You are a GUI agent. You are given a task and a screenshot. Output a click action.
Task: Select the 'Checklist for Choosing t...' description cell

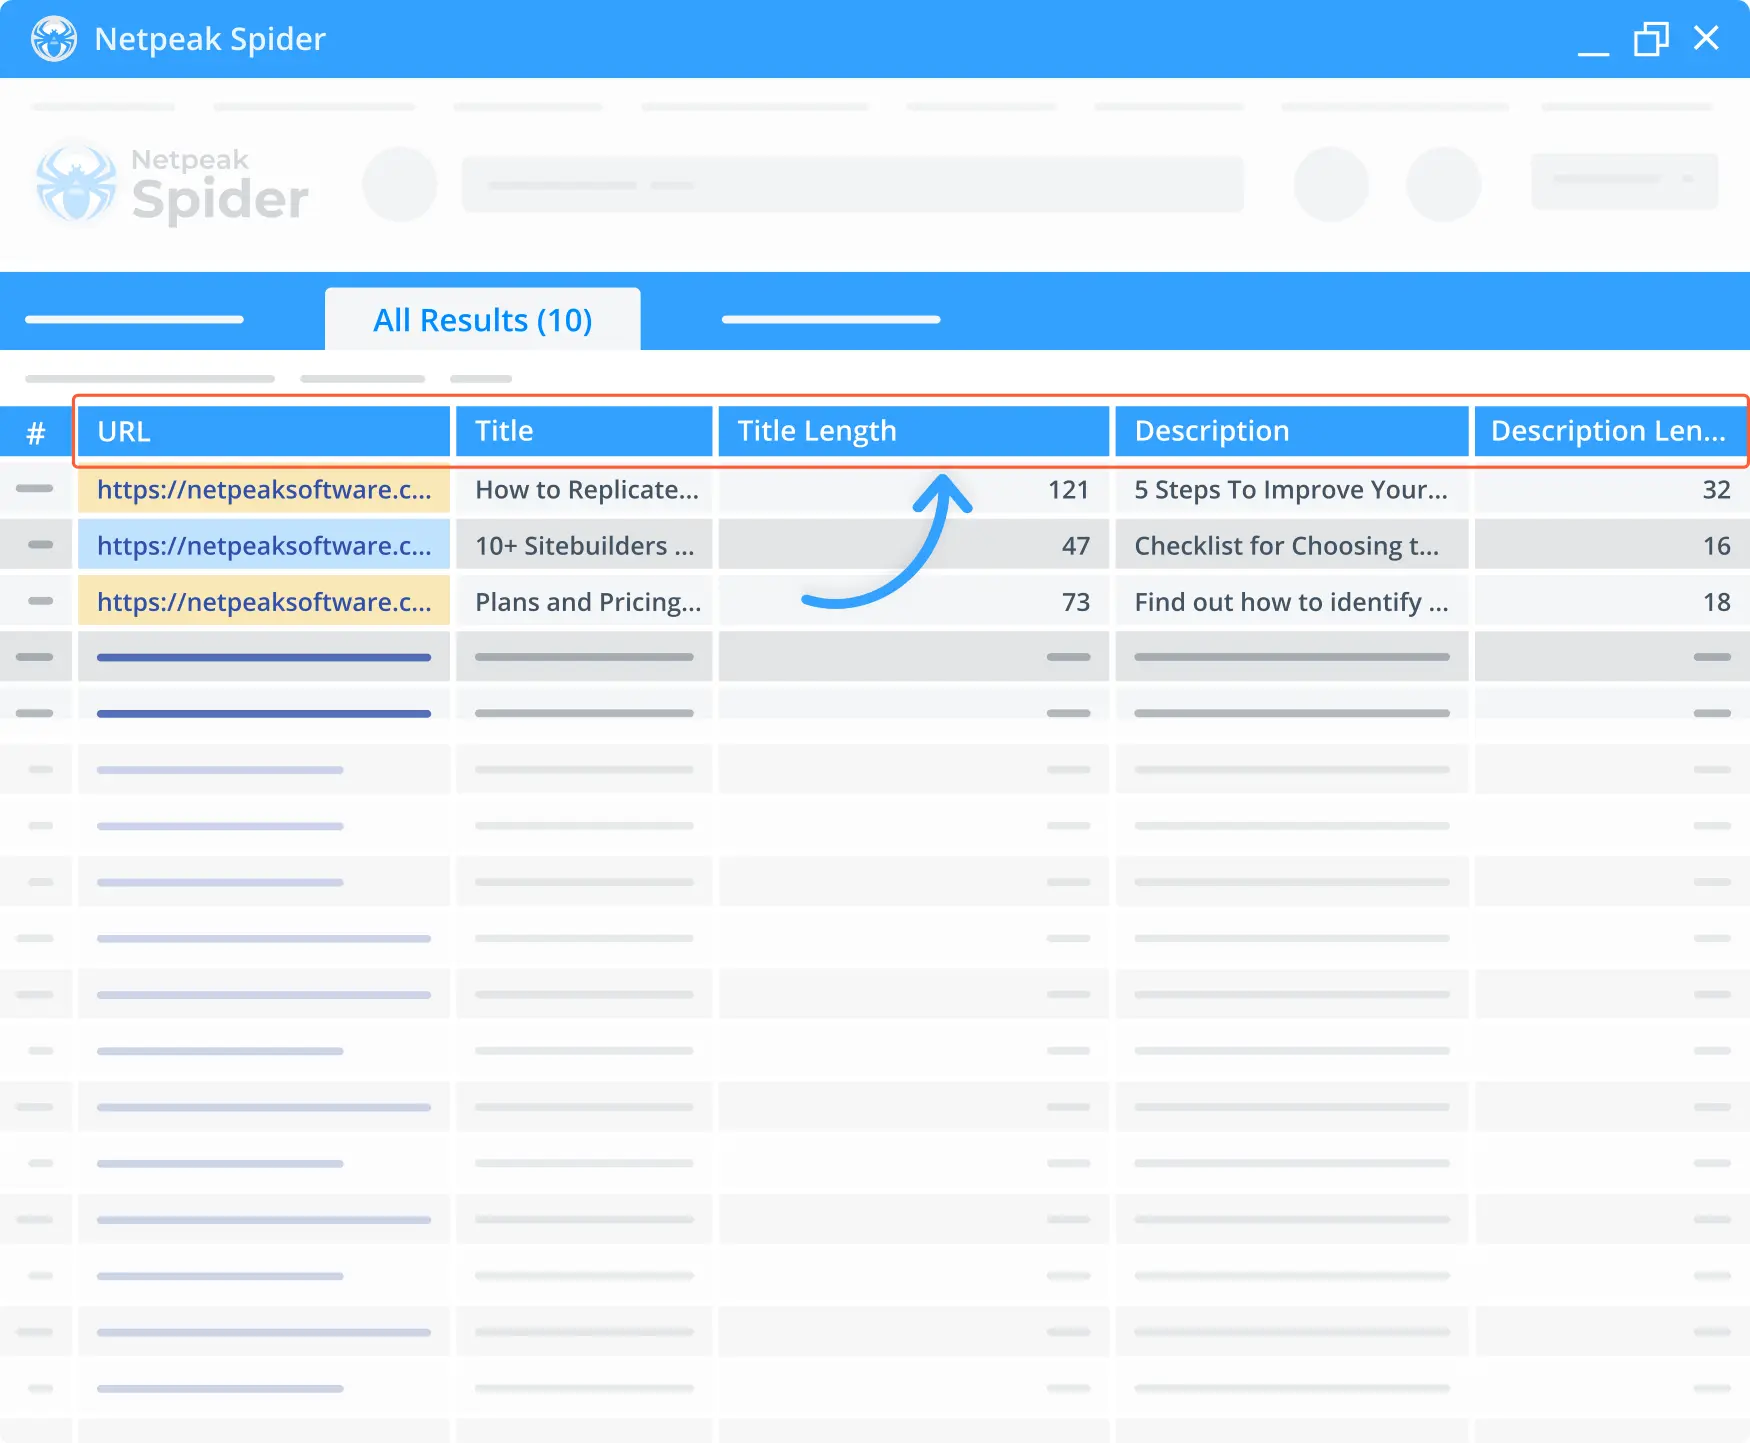(1292, 545)
